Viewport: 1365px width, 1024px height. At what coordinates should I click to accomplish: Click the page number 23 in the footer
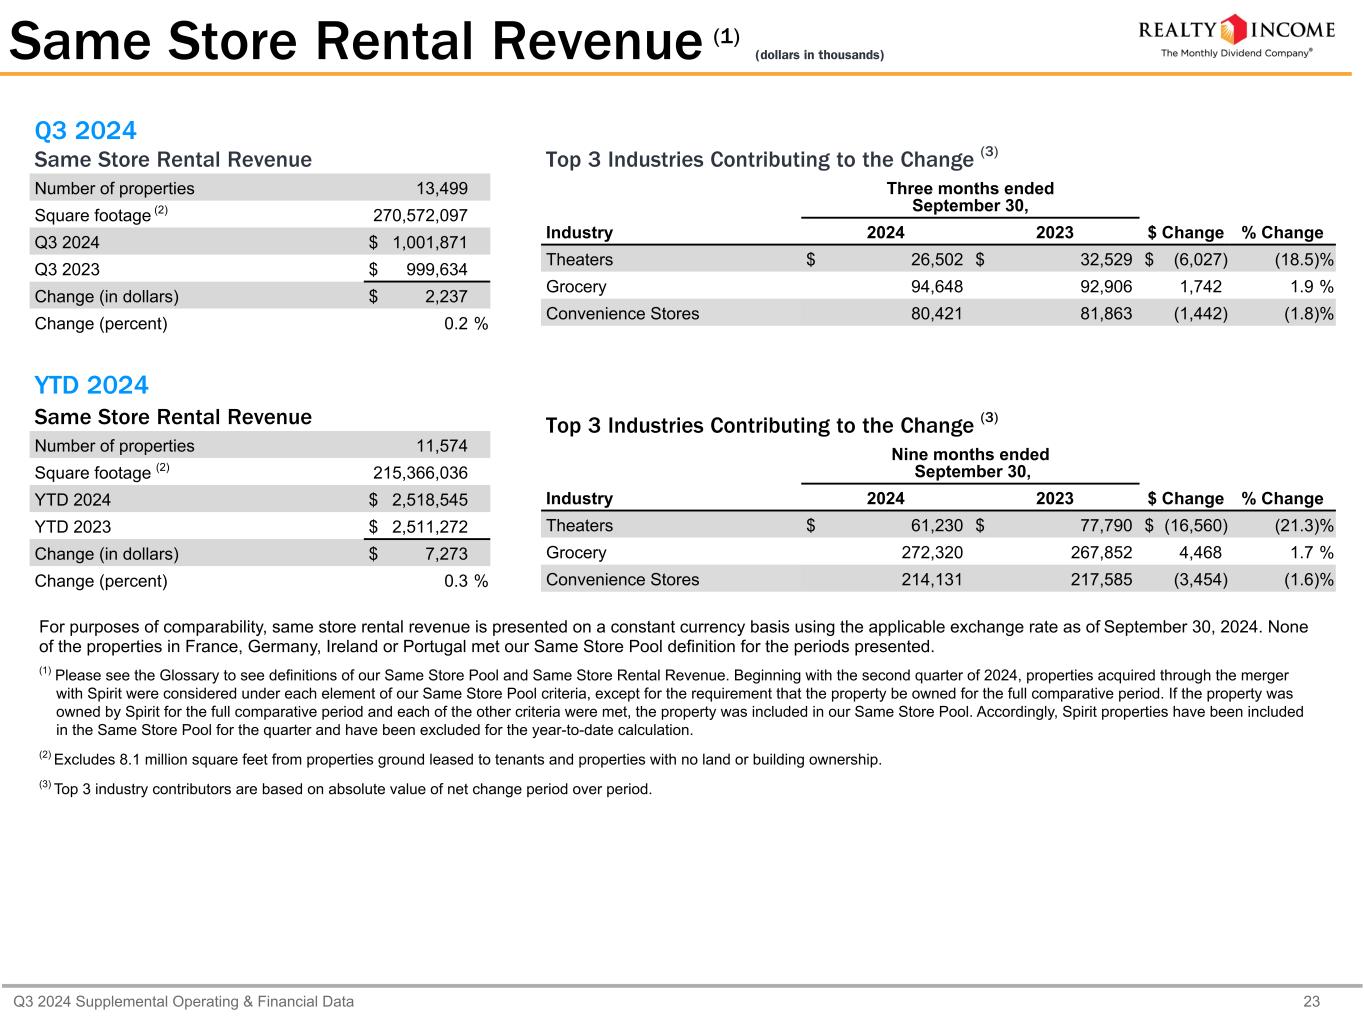[1311, 1001]
